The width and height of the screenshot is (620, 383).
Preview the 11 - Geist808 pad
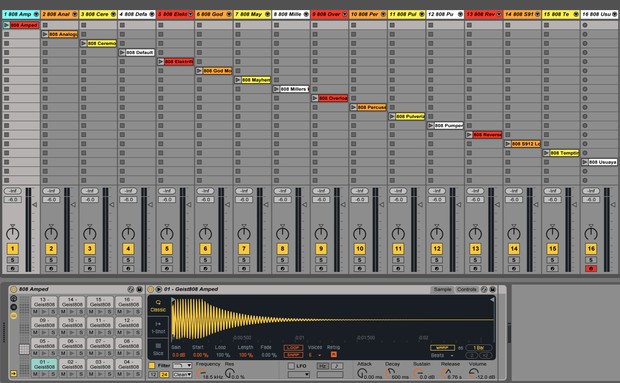click(x=100, y=333)
